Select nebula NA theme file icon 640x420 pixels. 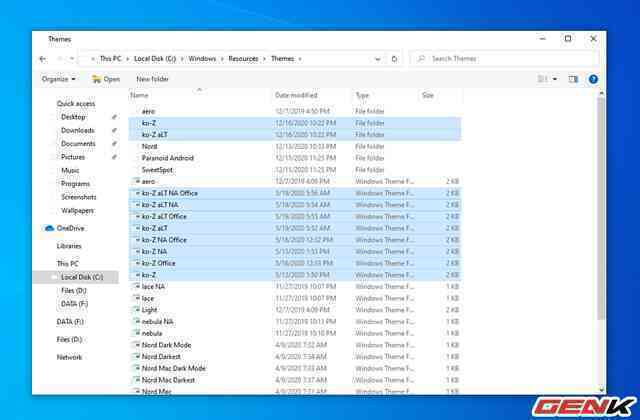pos(137,322)
